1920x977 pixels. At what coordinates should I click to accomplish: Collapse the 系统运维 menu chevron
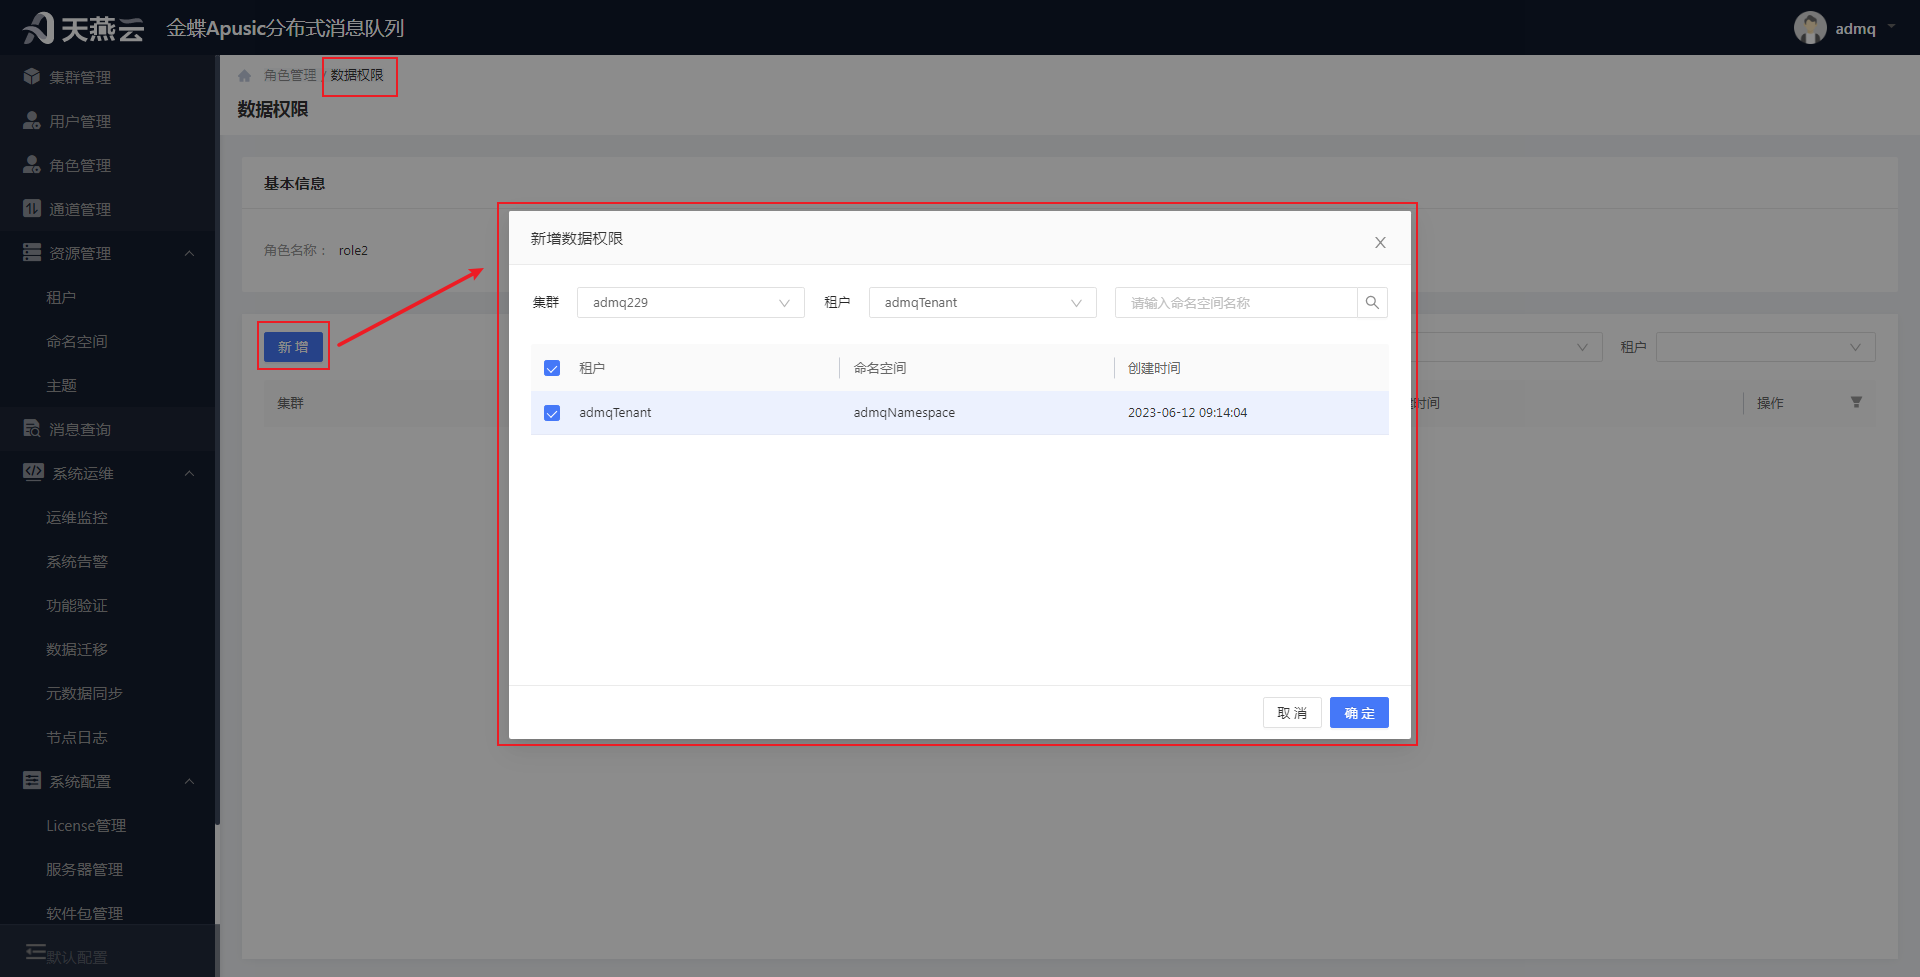(x=189, y=473)
